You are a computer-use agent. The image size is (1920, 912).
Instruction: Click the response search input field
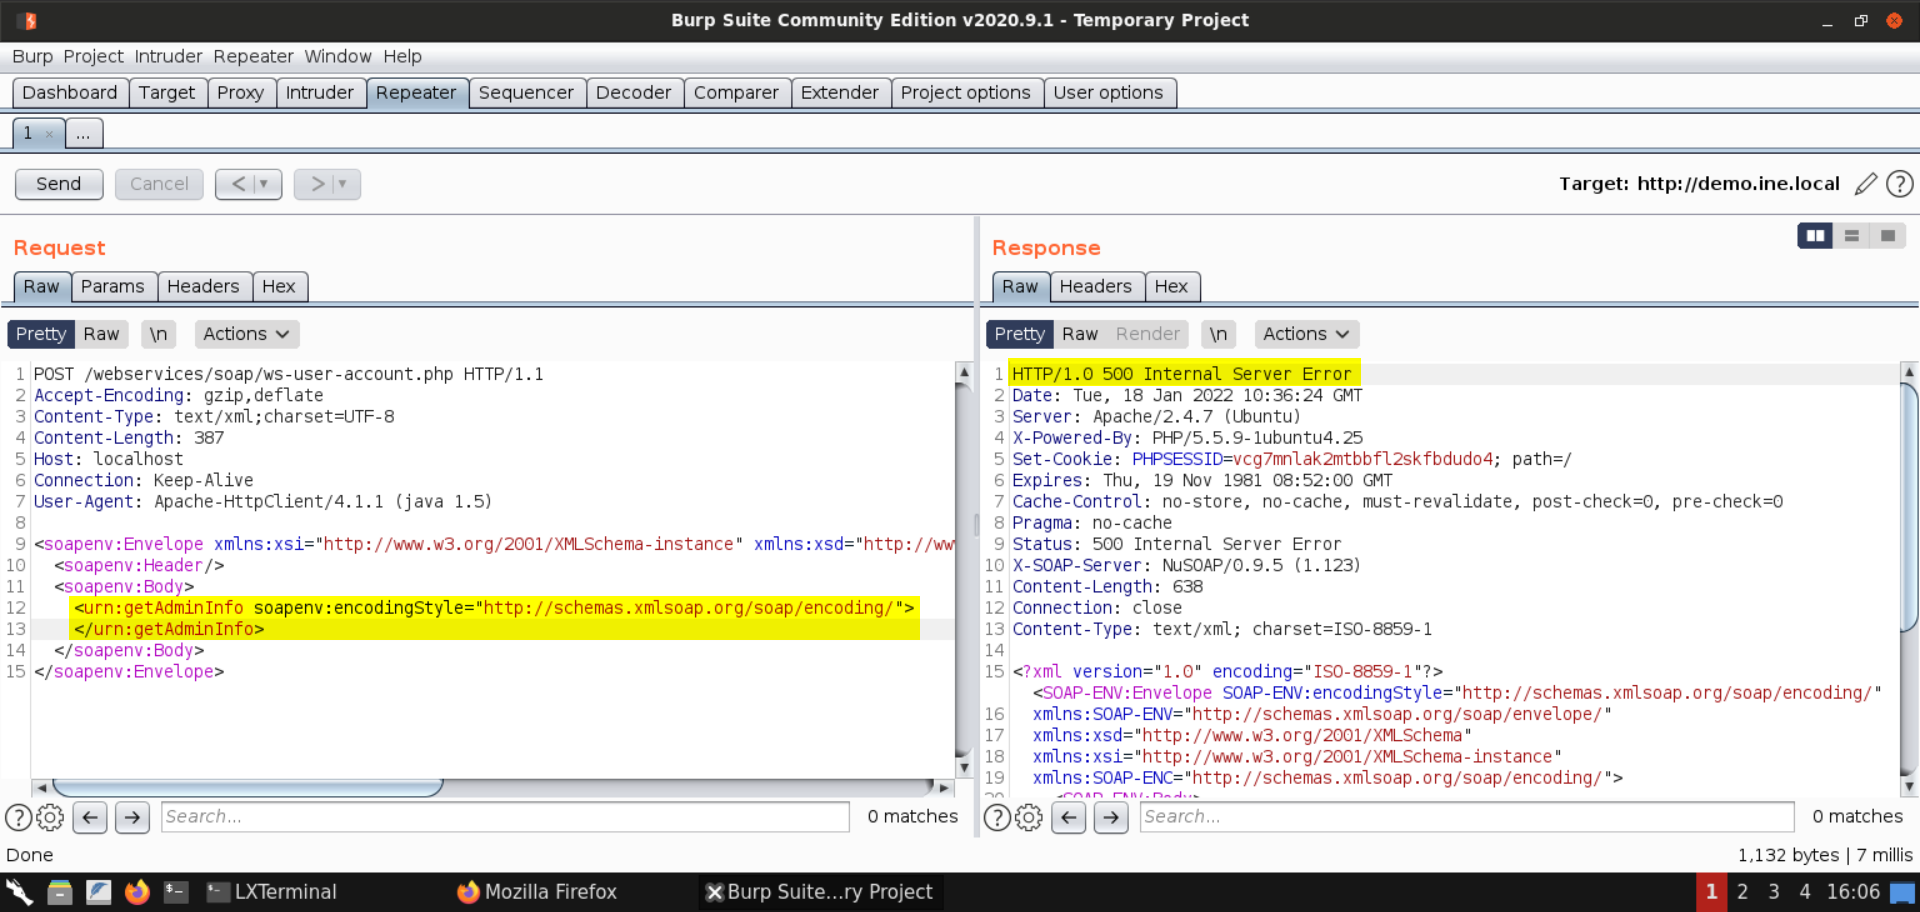1466,817
